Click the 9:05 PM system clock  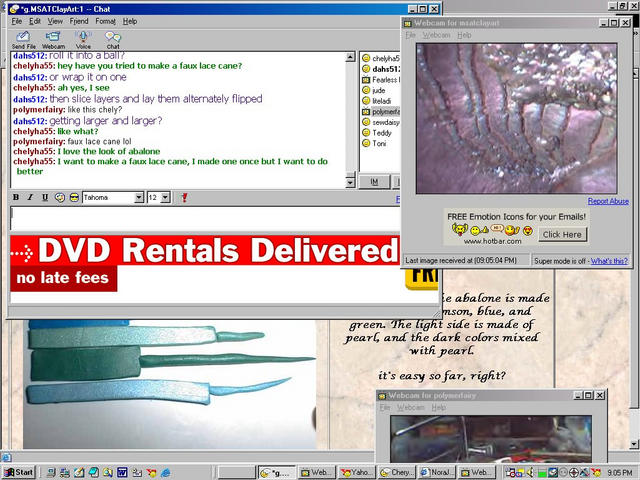620,472
